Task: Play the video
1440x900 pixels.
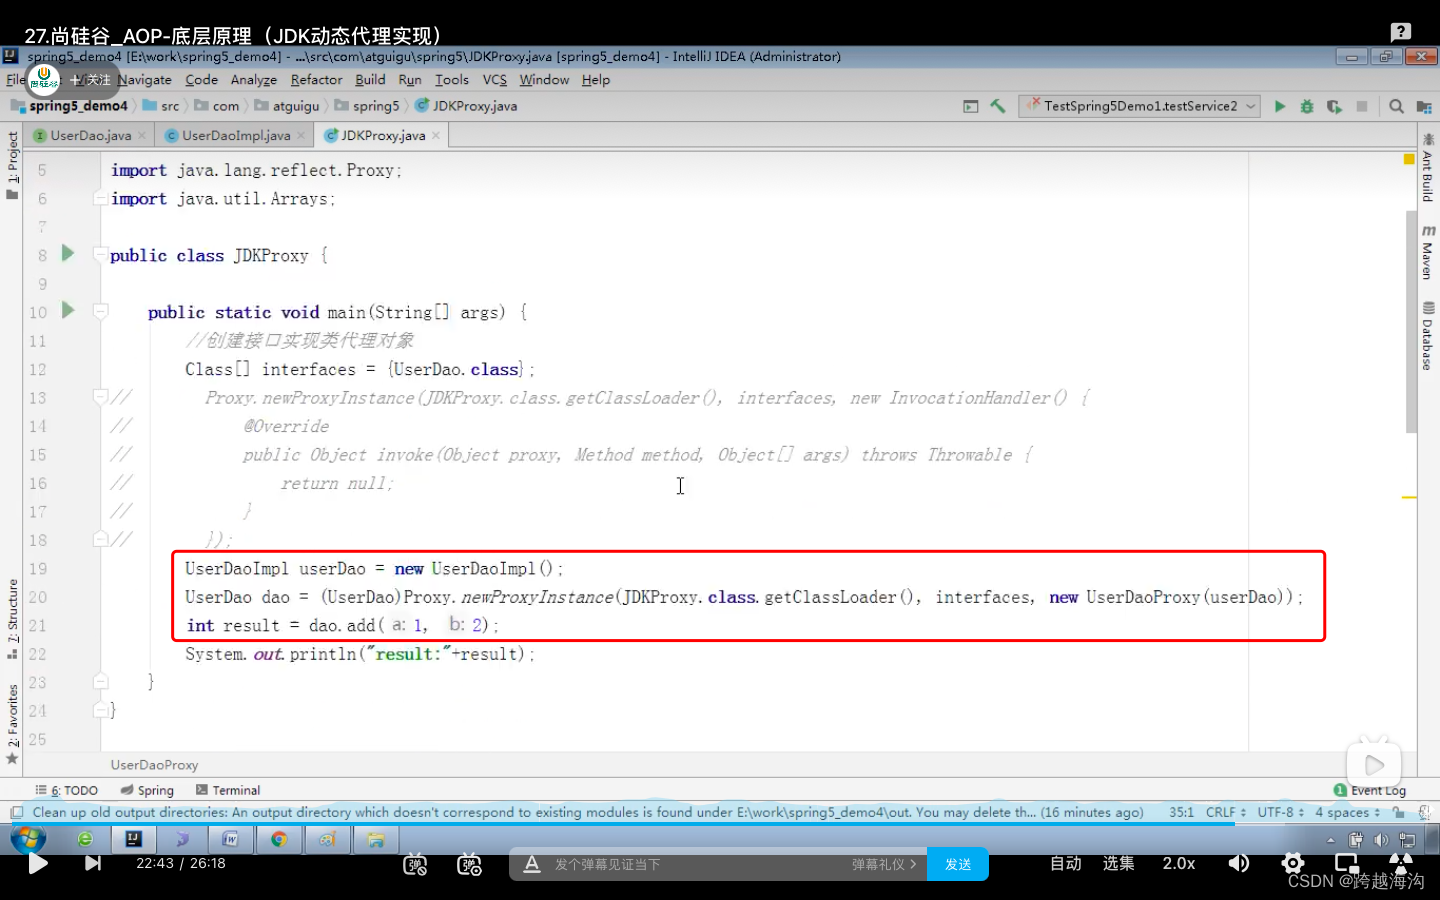Action: pyautogui.click(x=38, y=863)
